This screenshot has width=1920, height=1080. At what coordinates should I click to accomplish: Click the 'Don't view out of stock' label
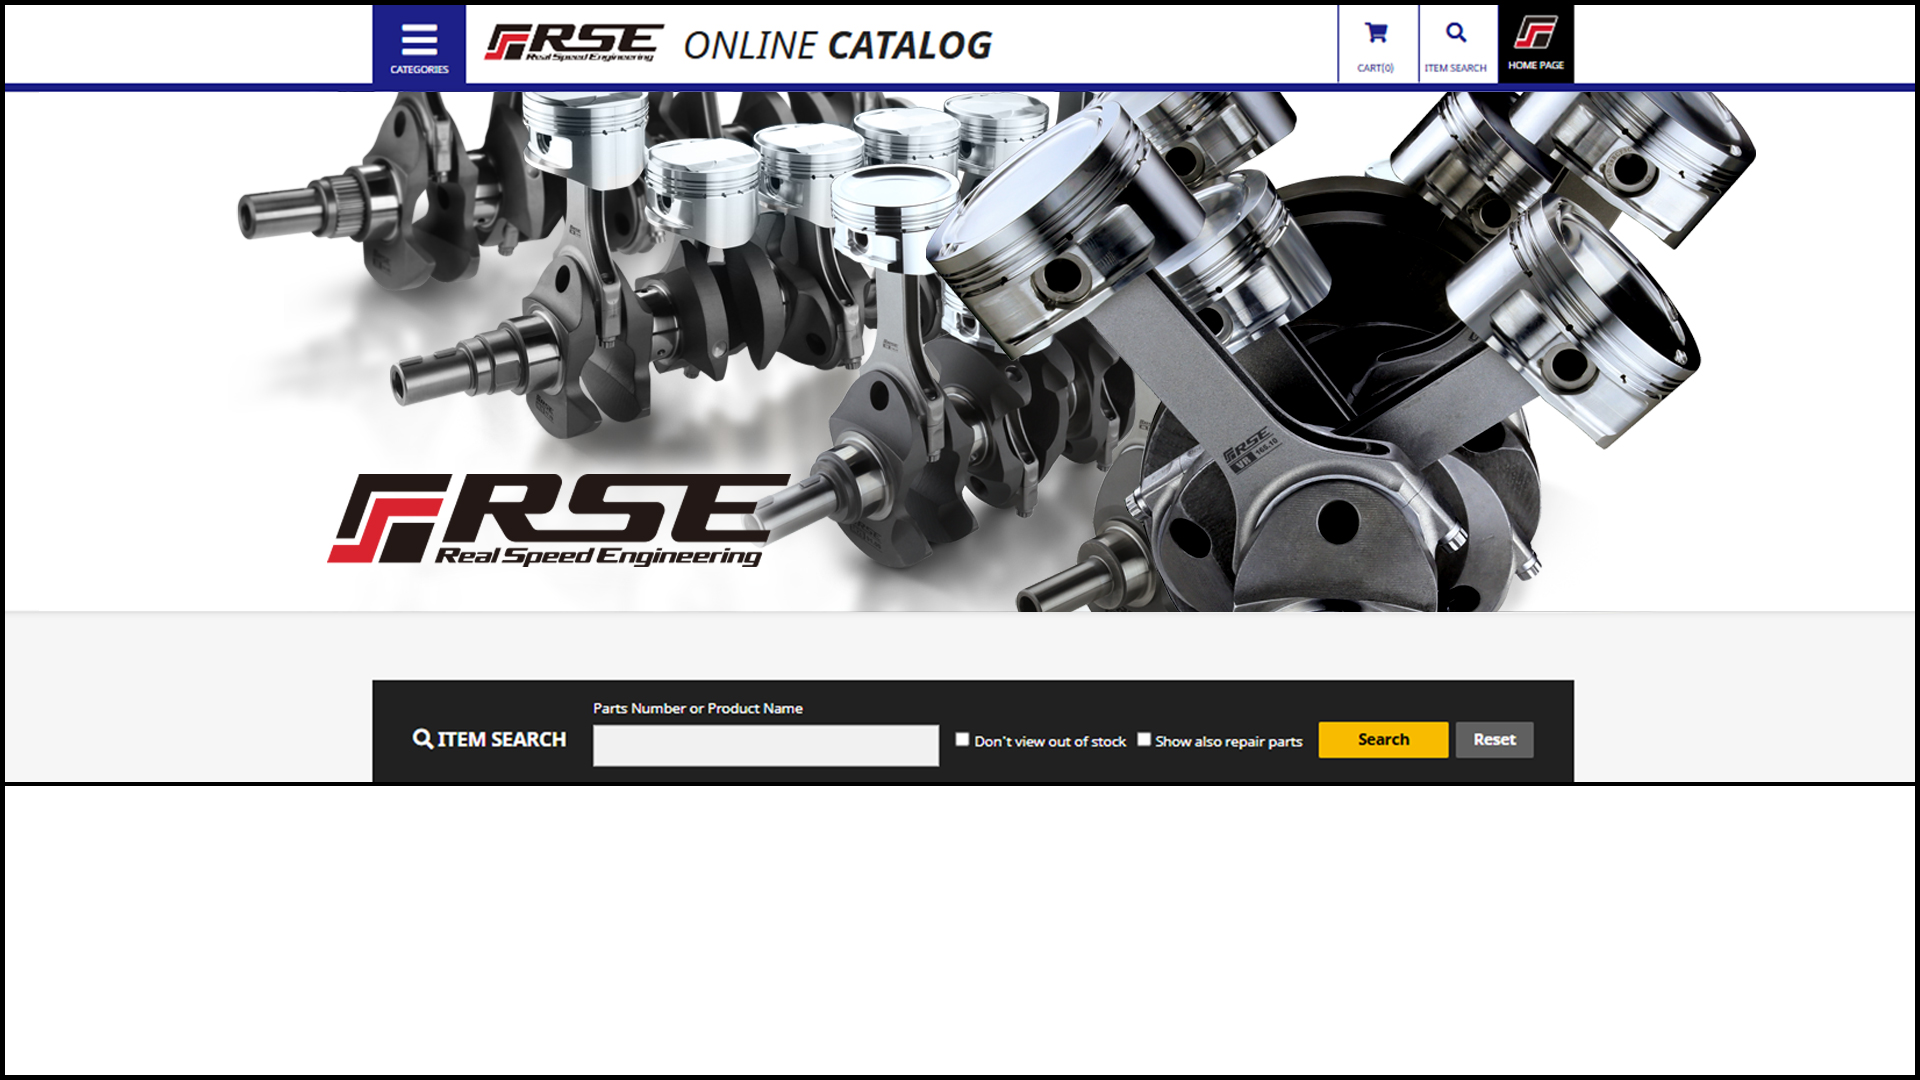[1049, 742]
